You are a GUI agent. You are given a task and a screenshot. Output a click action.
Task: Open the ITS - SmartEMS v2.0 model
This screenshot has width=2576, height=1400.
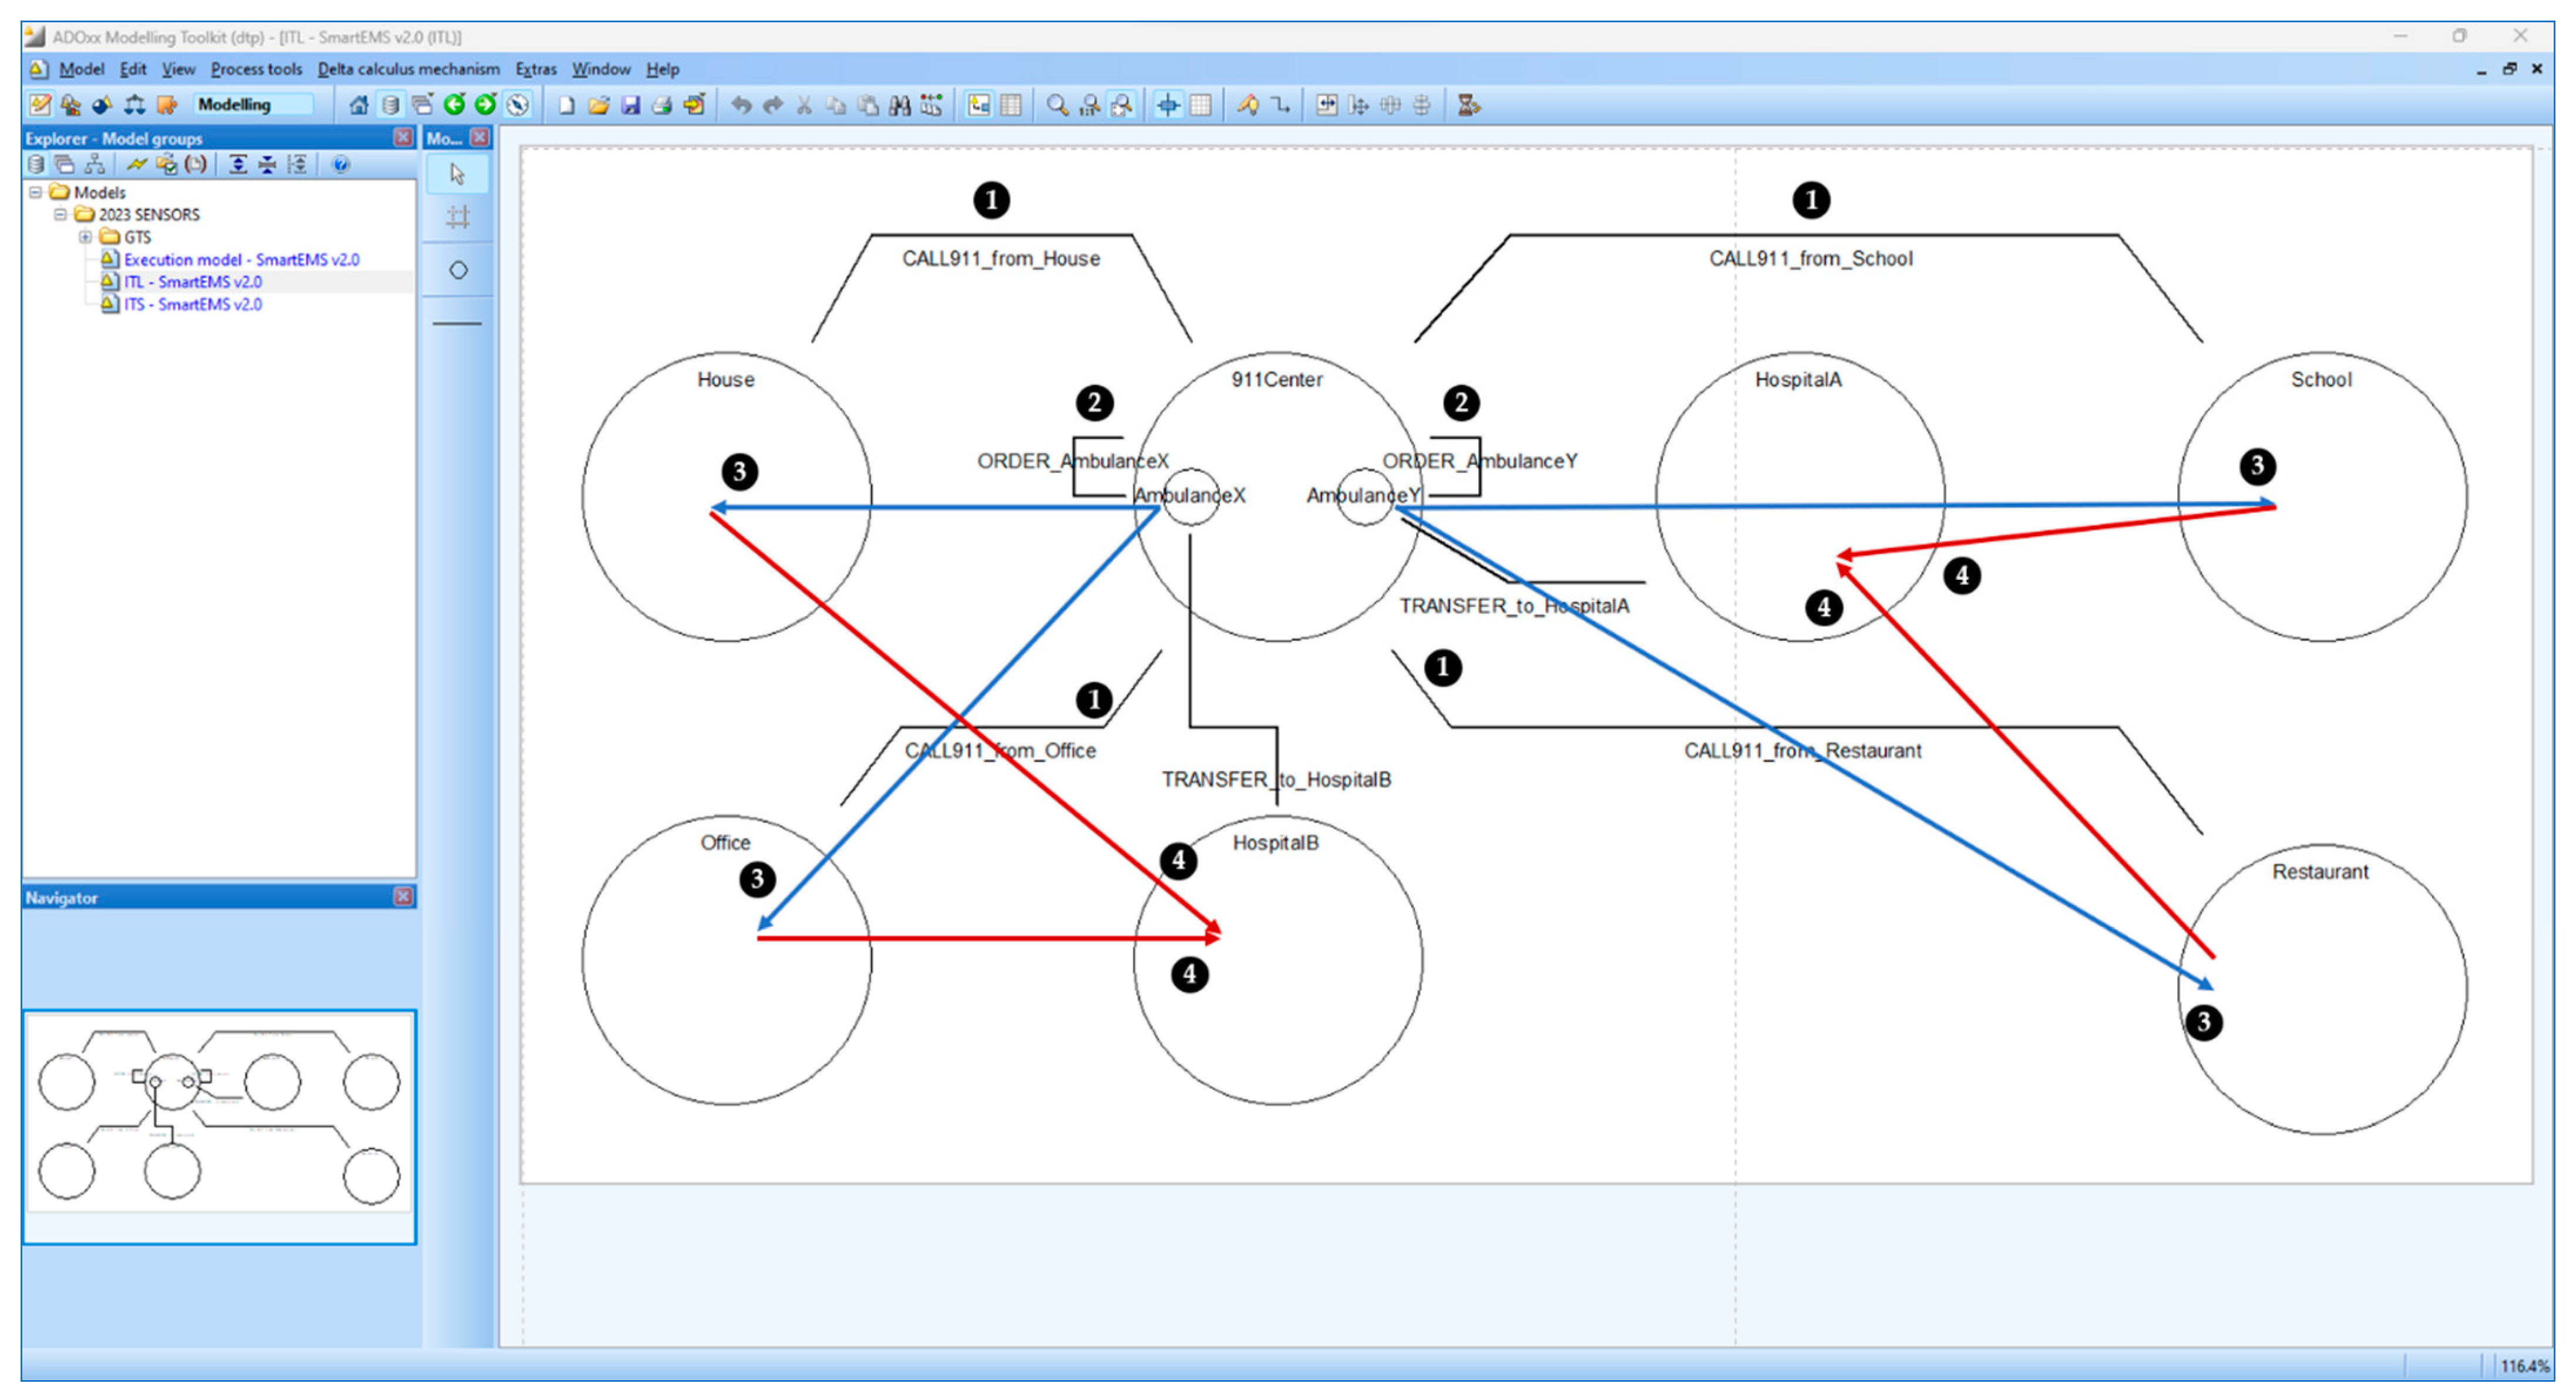coord(192,304)
